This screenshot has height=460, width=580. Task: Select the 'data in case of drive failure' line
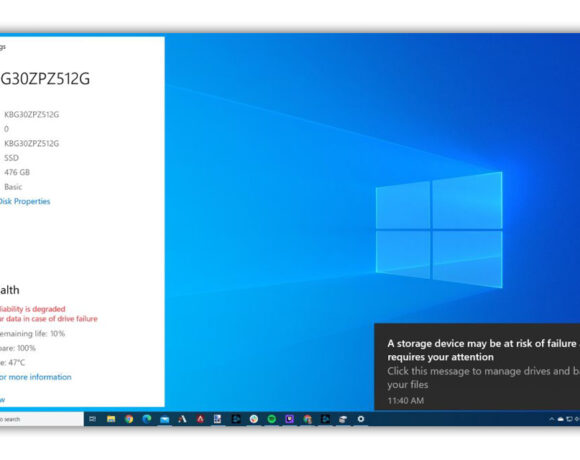coord(48,319)
